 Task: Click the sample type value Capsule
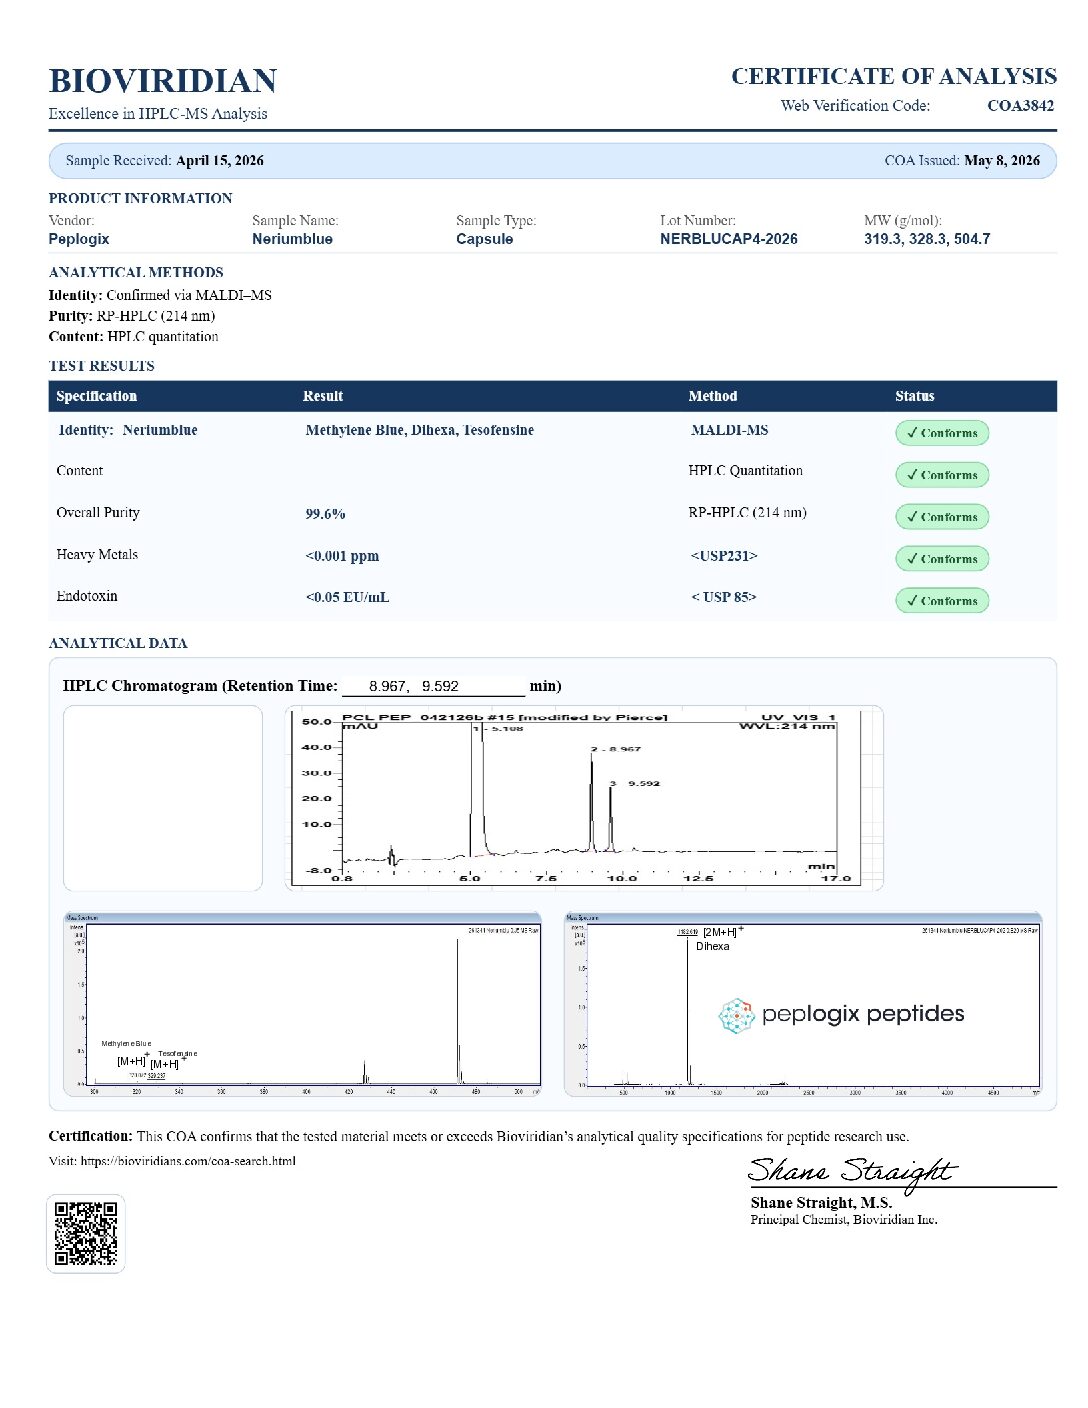pyautogui.click(x=484, y=239)
